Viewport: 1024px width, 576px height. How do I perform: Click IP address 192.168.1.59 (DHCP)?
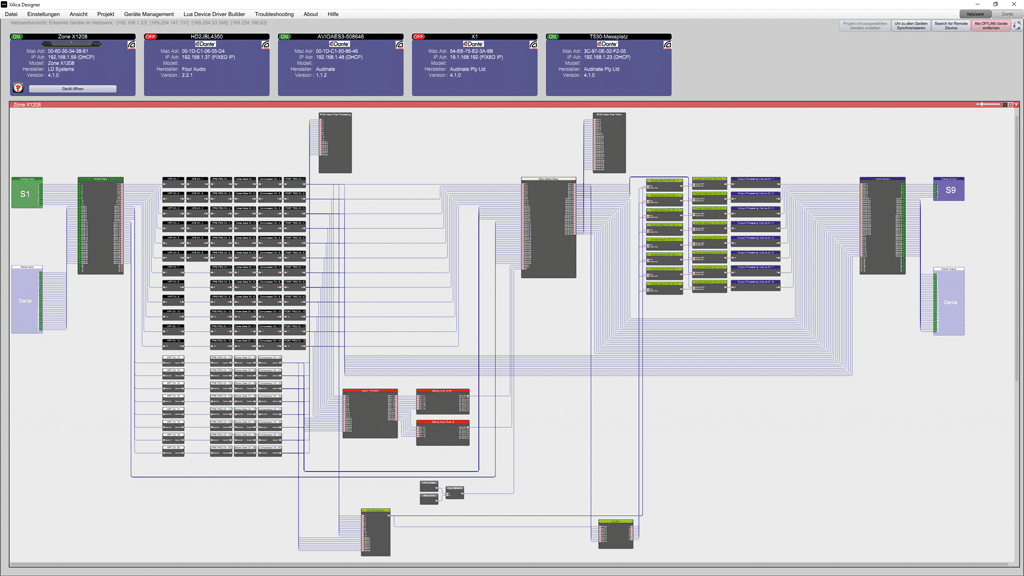[71, 57]
